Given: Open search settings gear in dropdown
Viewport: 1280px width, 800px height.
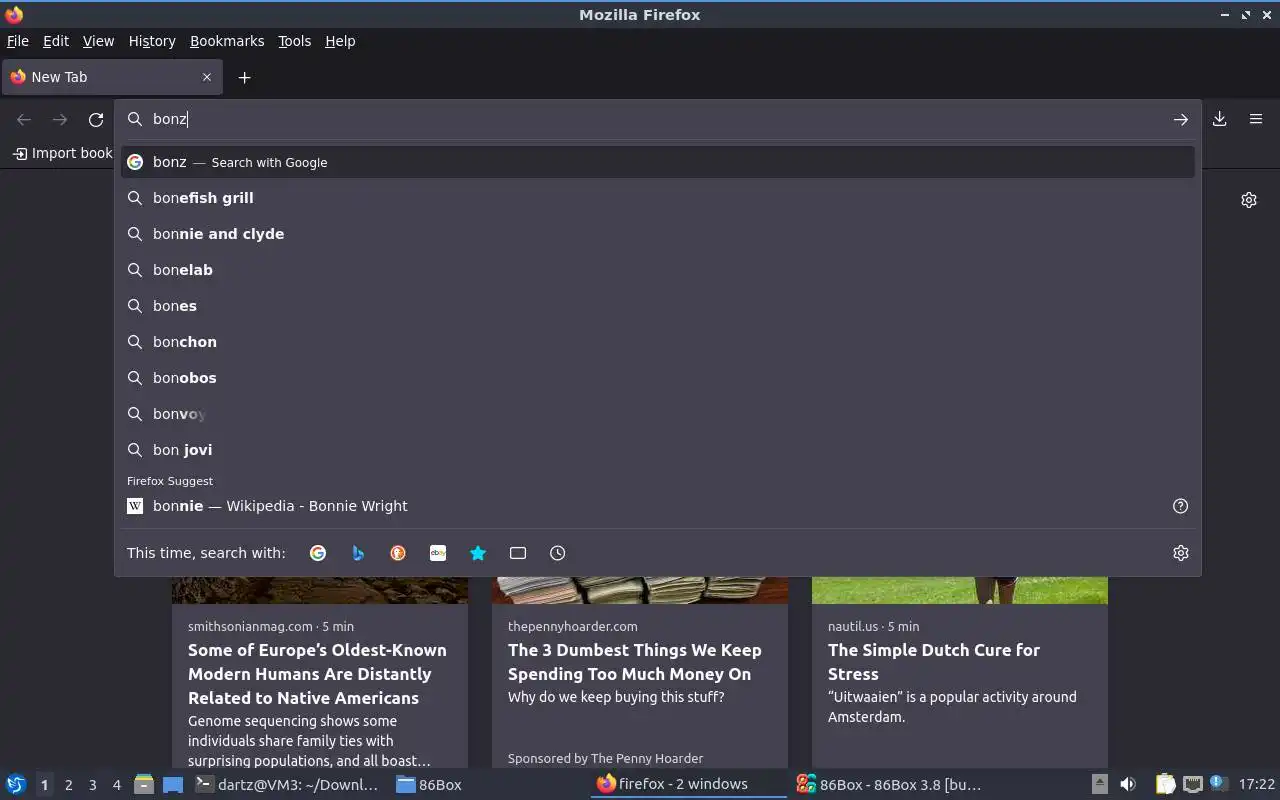Looking at the screenshot, I should [x=1181, y=553].
